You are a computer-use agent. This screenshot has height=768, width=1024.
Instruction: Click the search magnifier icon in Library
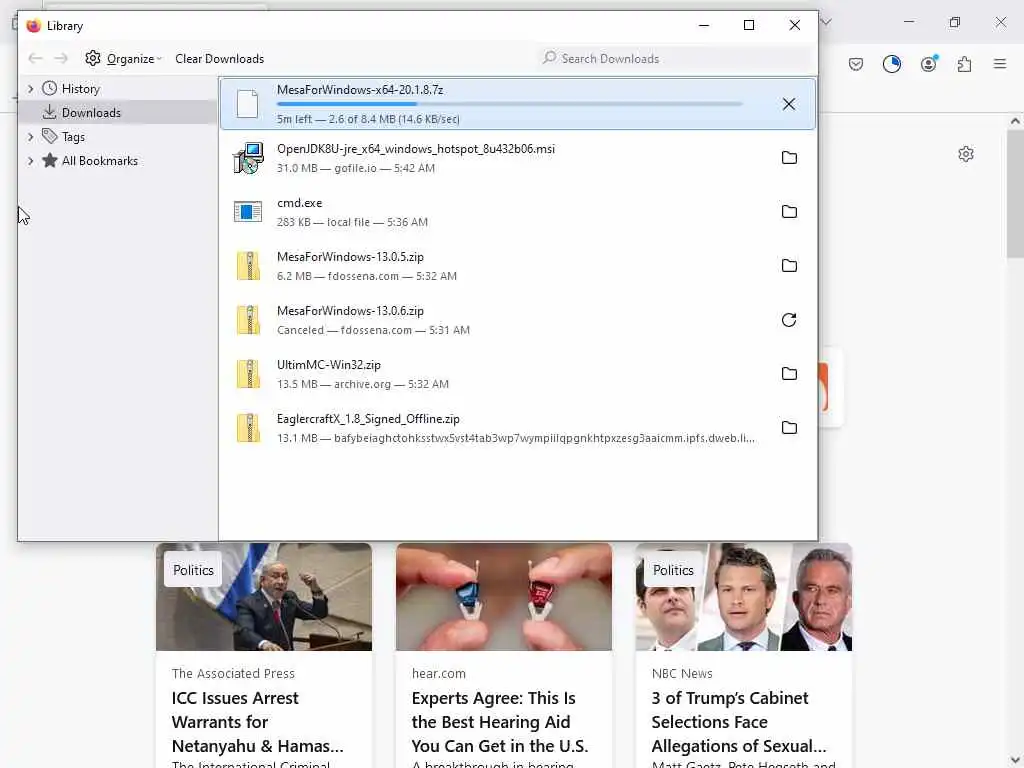point(549,58)
